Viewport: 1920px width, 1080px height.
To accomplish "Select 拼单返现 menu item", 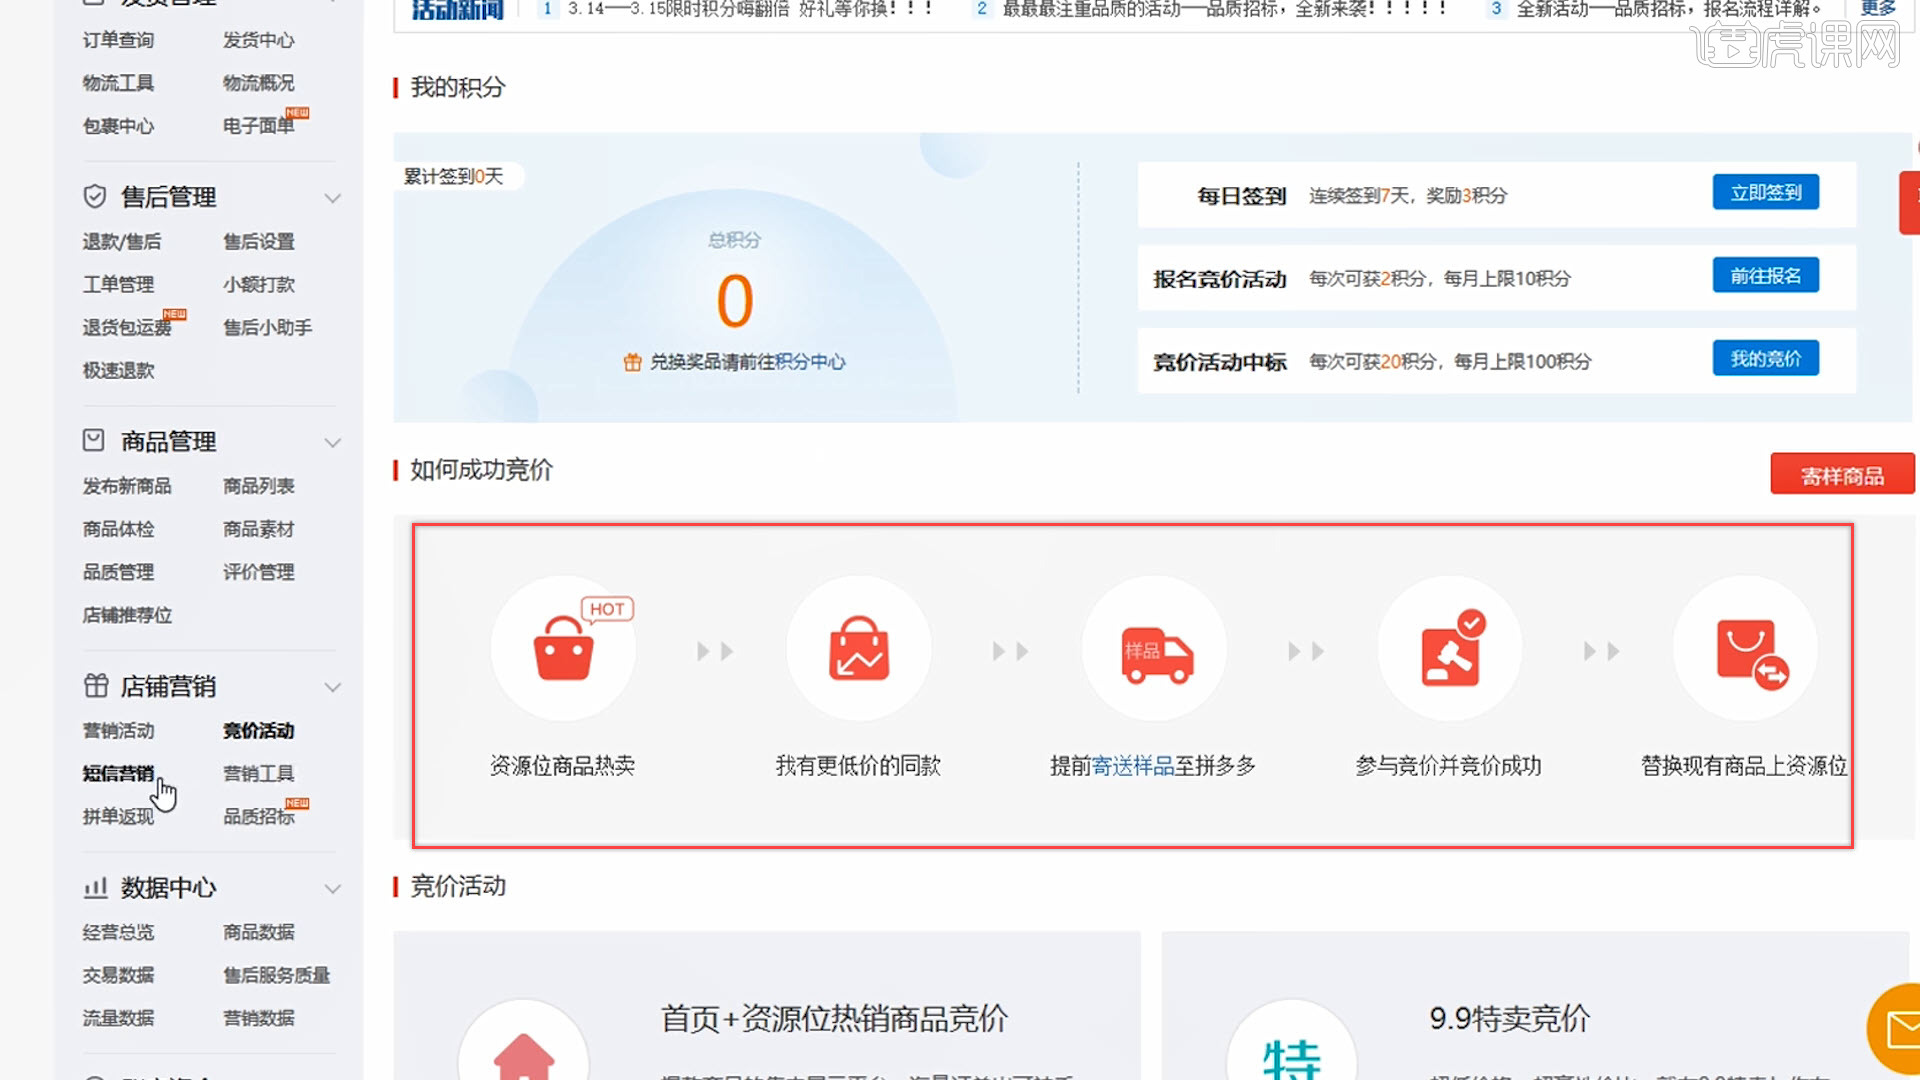I will (x=118, y=817).
